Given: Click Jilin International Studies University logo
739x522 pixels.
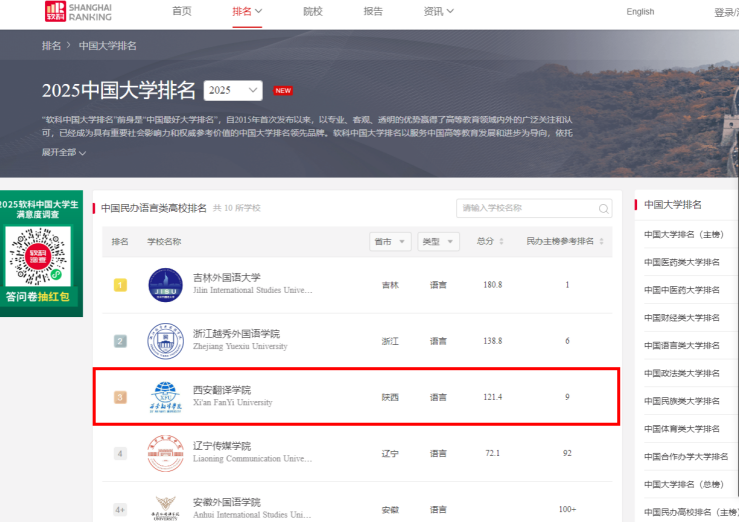Looking at the screenshot, I should [165, 285].
